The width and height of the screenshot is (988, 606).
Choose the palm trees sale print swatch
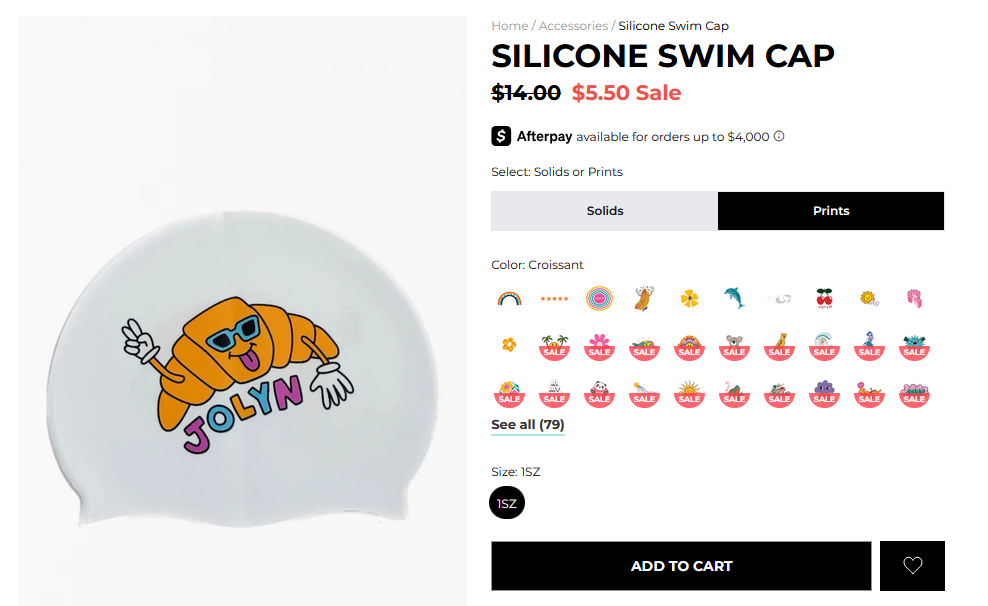tap(554, 345)
